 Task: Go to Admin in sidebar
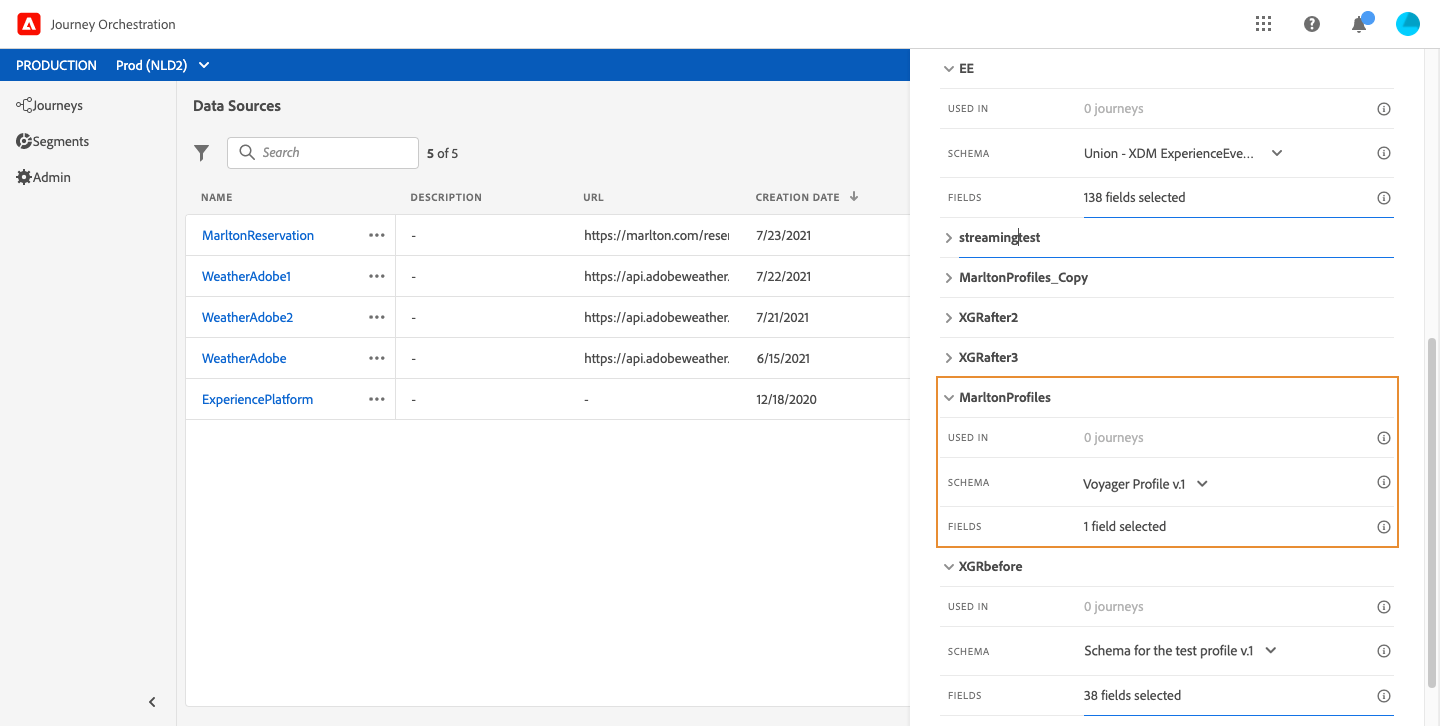pyautogui.click(x=43, y=177)
